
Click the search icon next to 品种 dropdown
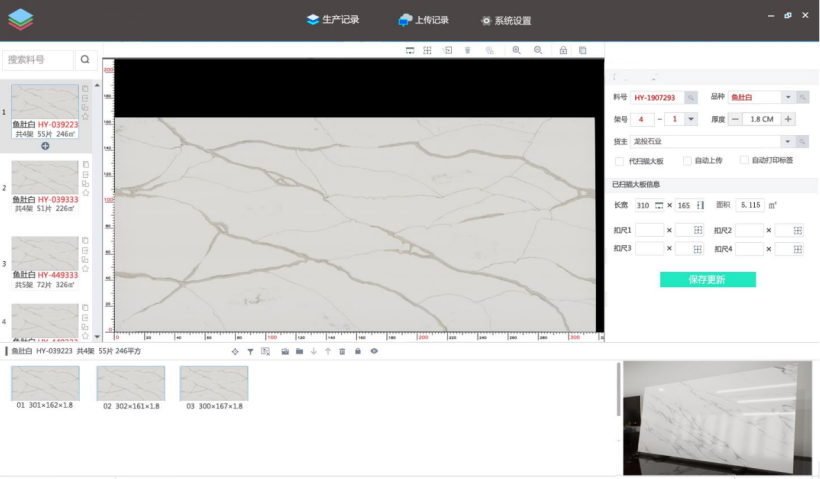tap(802, 97)
